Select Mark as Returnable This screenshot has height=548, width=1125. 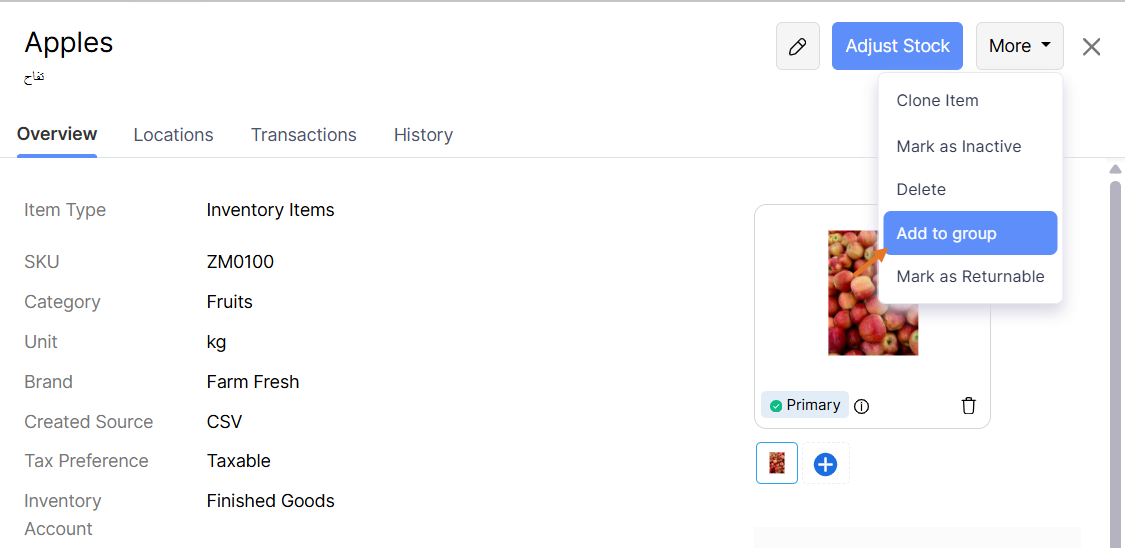coord(970,276)
